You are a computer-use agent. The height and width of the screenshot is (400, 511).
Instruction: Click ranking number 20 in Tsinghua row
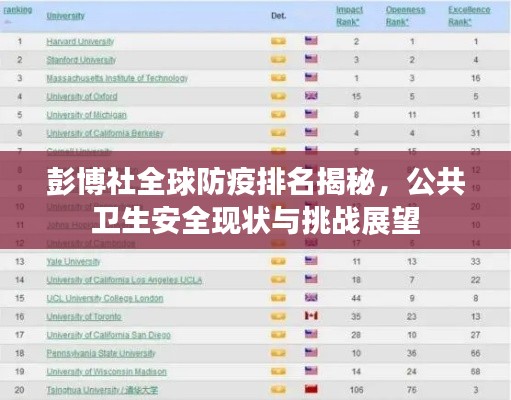[20, 390]
